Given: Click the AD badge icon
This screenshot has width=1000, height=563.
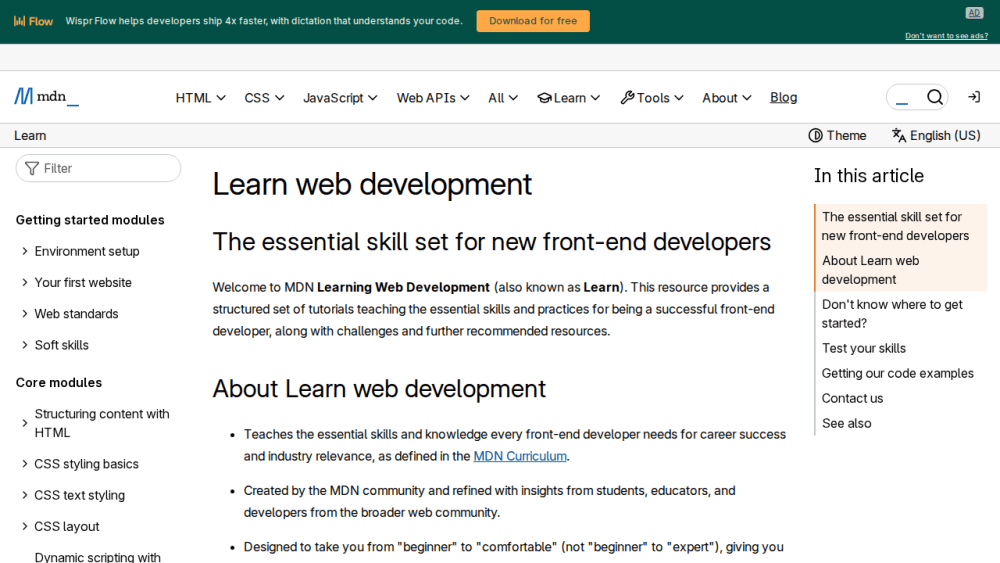Looking at the screenshot, I should (x=974, y=13).
